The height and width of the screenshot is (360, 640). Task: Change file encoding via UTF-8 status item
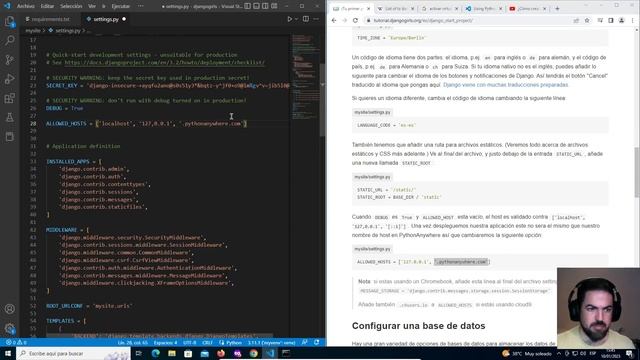pyautogui.click(x=190, y=343)
